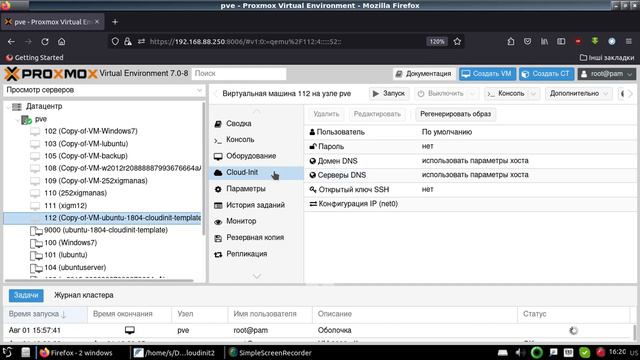Switch to Журнал кластера tab
Image resolution: width=640 pixels, height=360 pixels.
point(84,295)
